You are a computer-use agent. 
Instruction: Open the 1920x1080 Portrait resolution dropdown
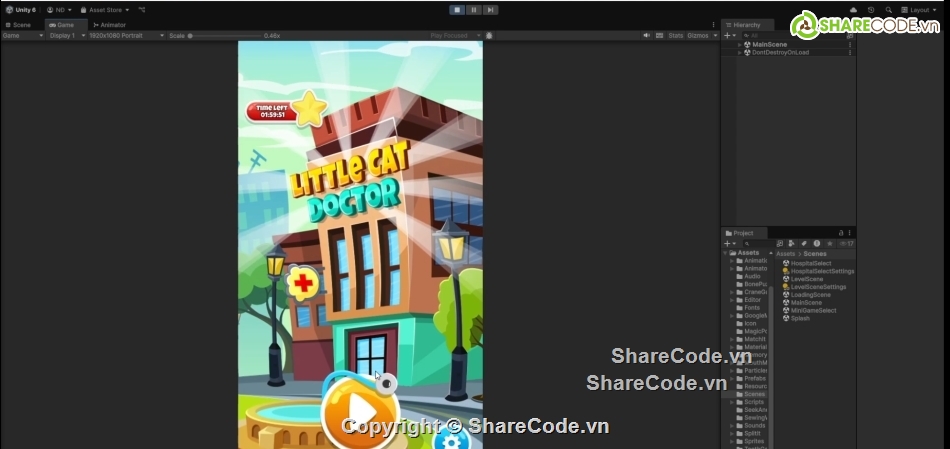126,36
